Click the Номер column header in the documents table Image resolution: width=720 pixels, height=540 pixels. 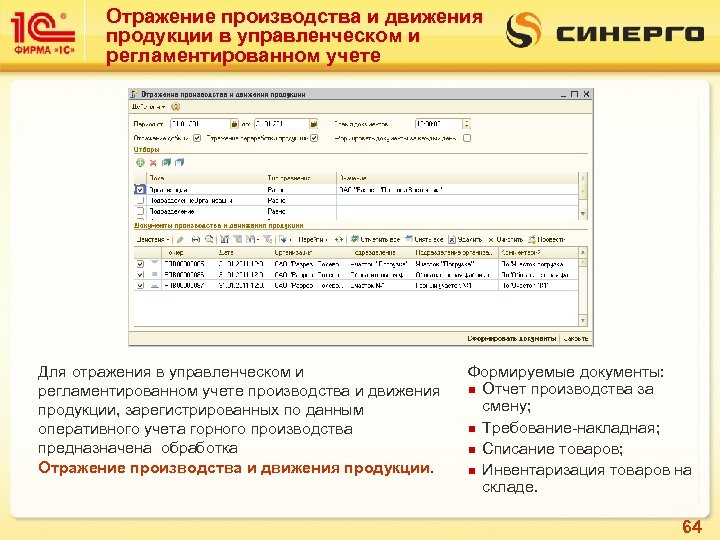click(x=189, y=252)
